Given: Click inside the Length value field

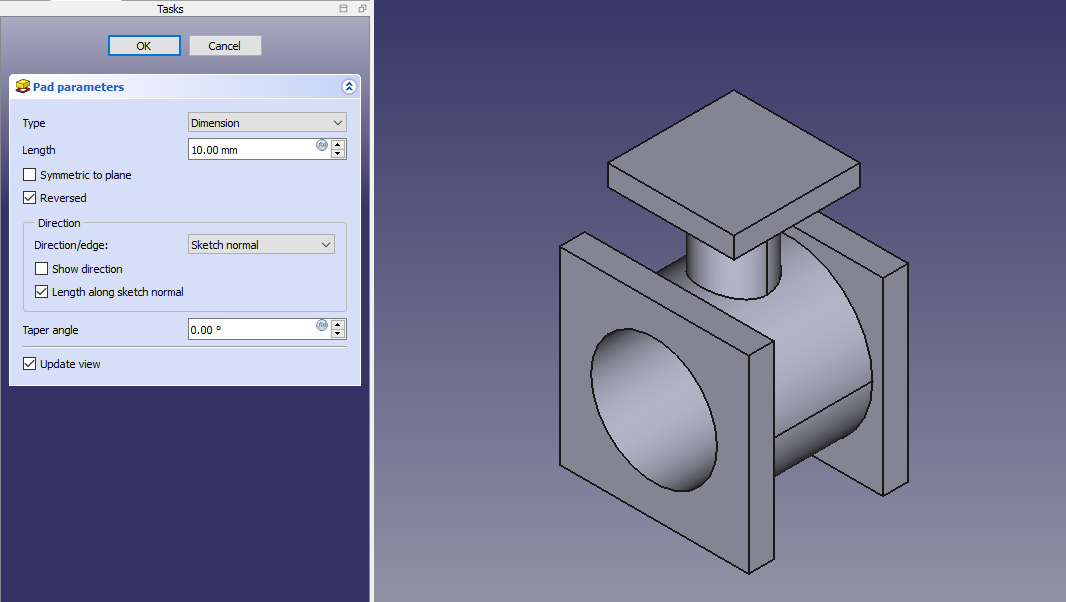Looking at the screenshot, I should click(x=250, y=150).
